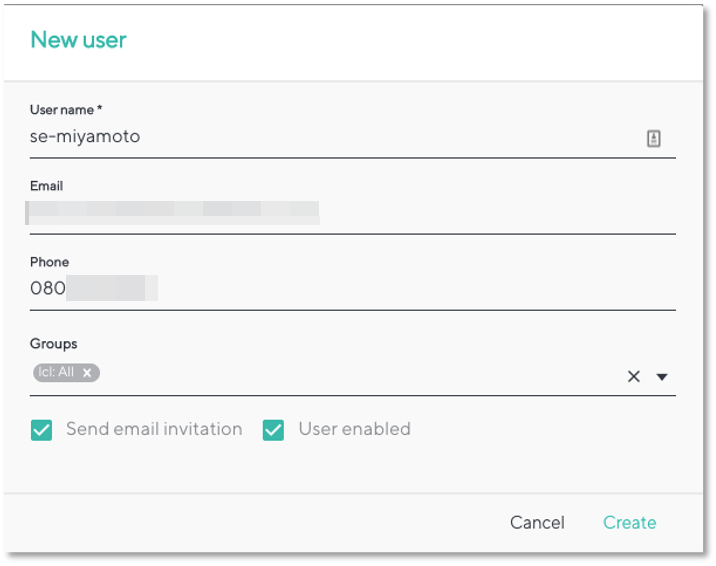Toggle the Send email invitation checkbox
Image resolution: width=716 pixels, height=566 pixels.
tap(42, 430)
